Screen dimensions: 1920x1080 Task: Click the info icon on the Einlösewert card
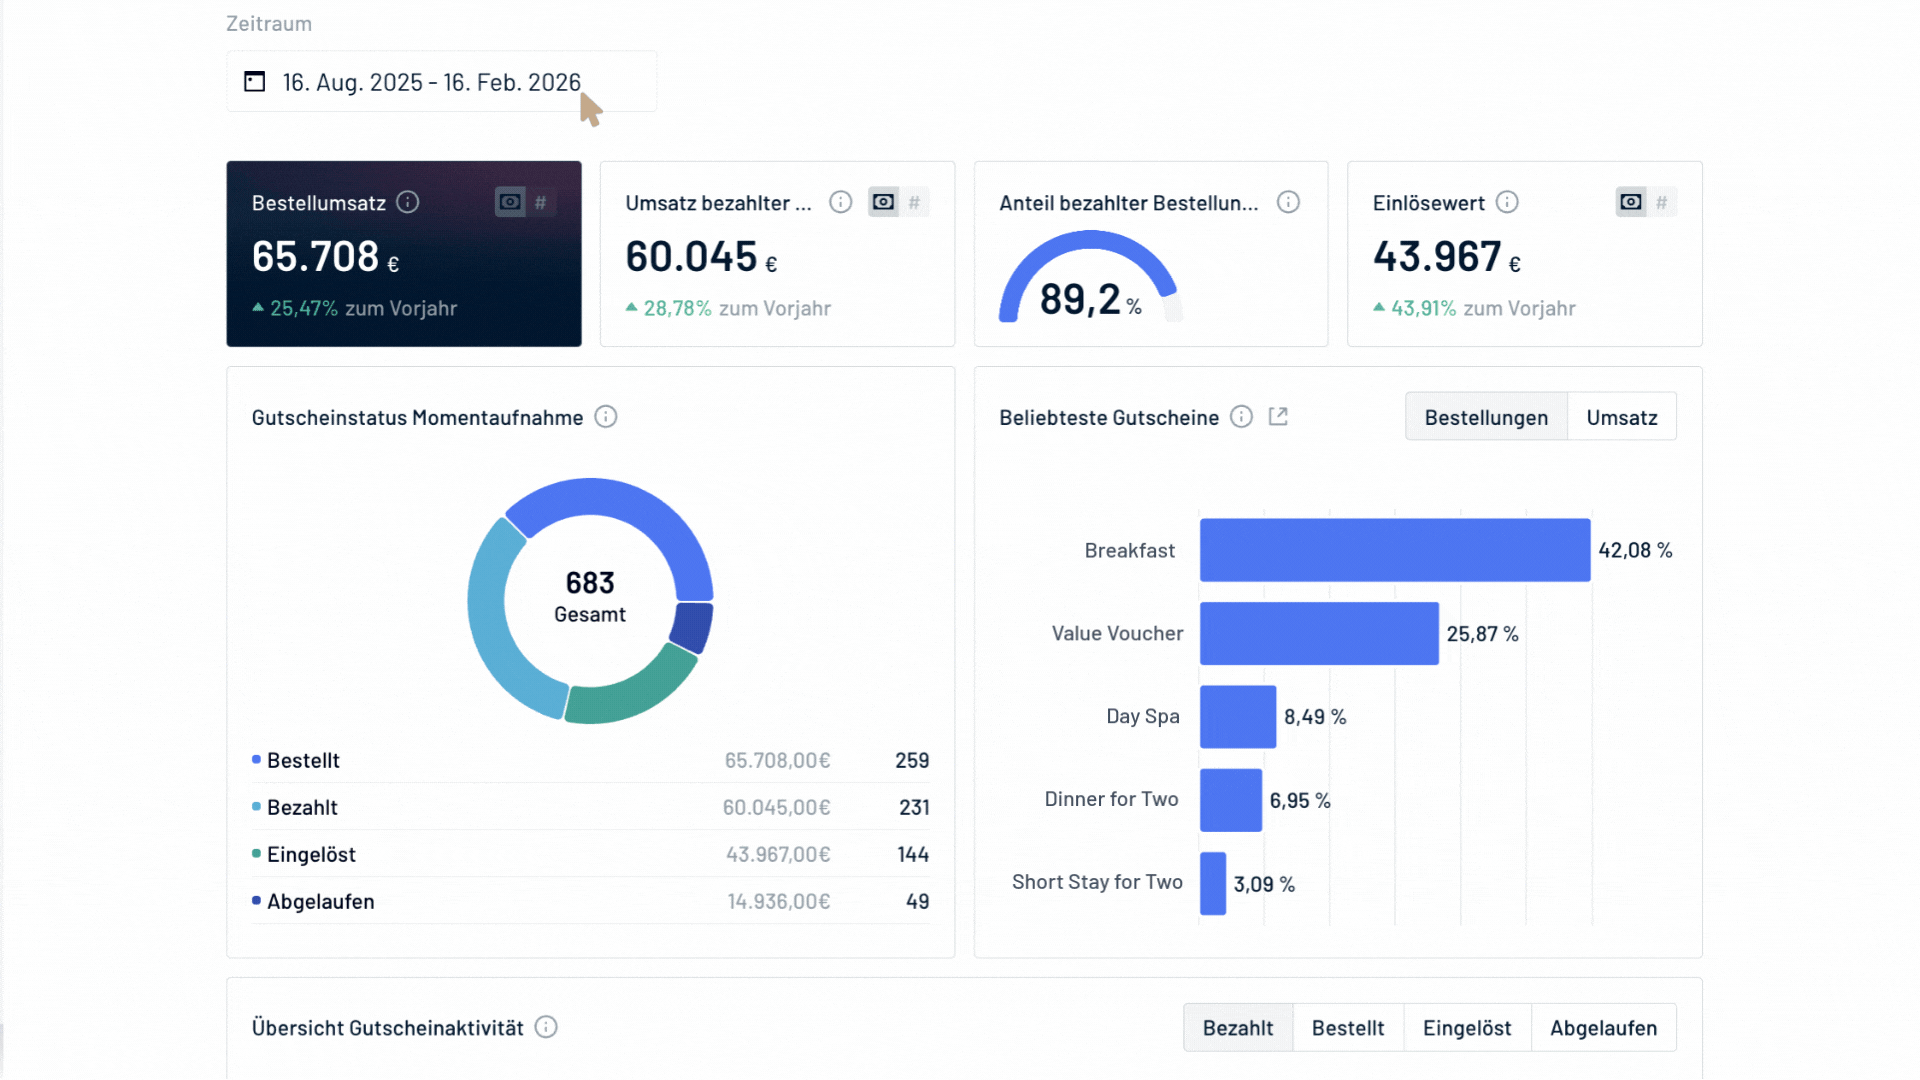pyautogui.click(x=1508, y=201)
